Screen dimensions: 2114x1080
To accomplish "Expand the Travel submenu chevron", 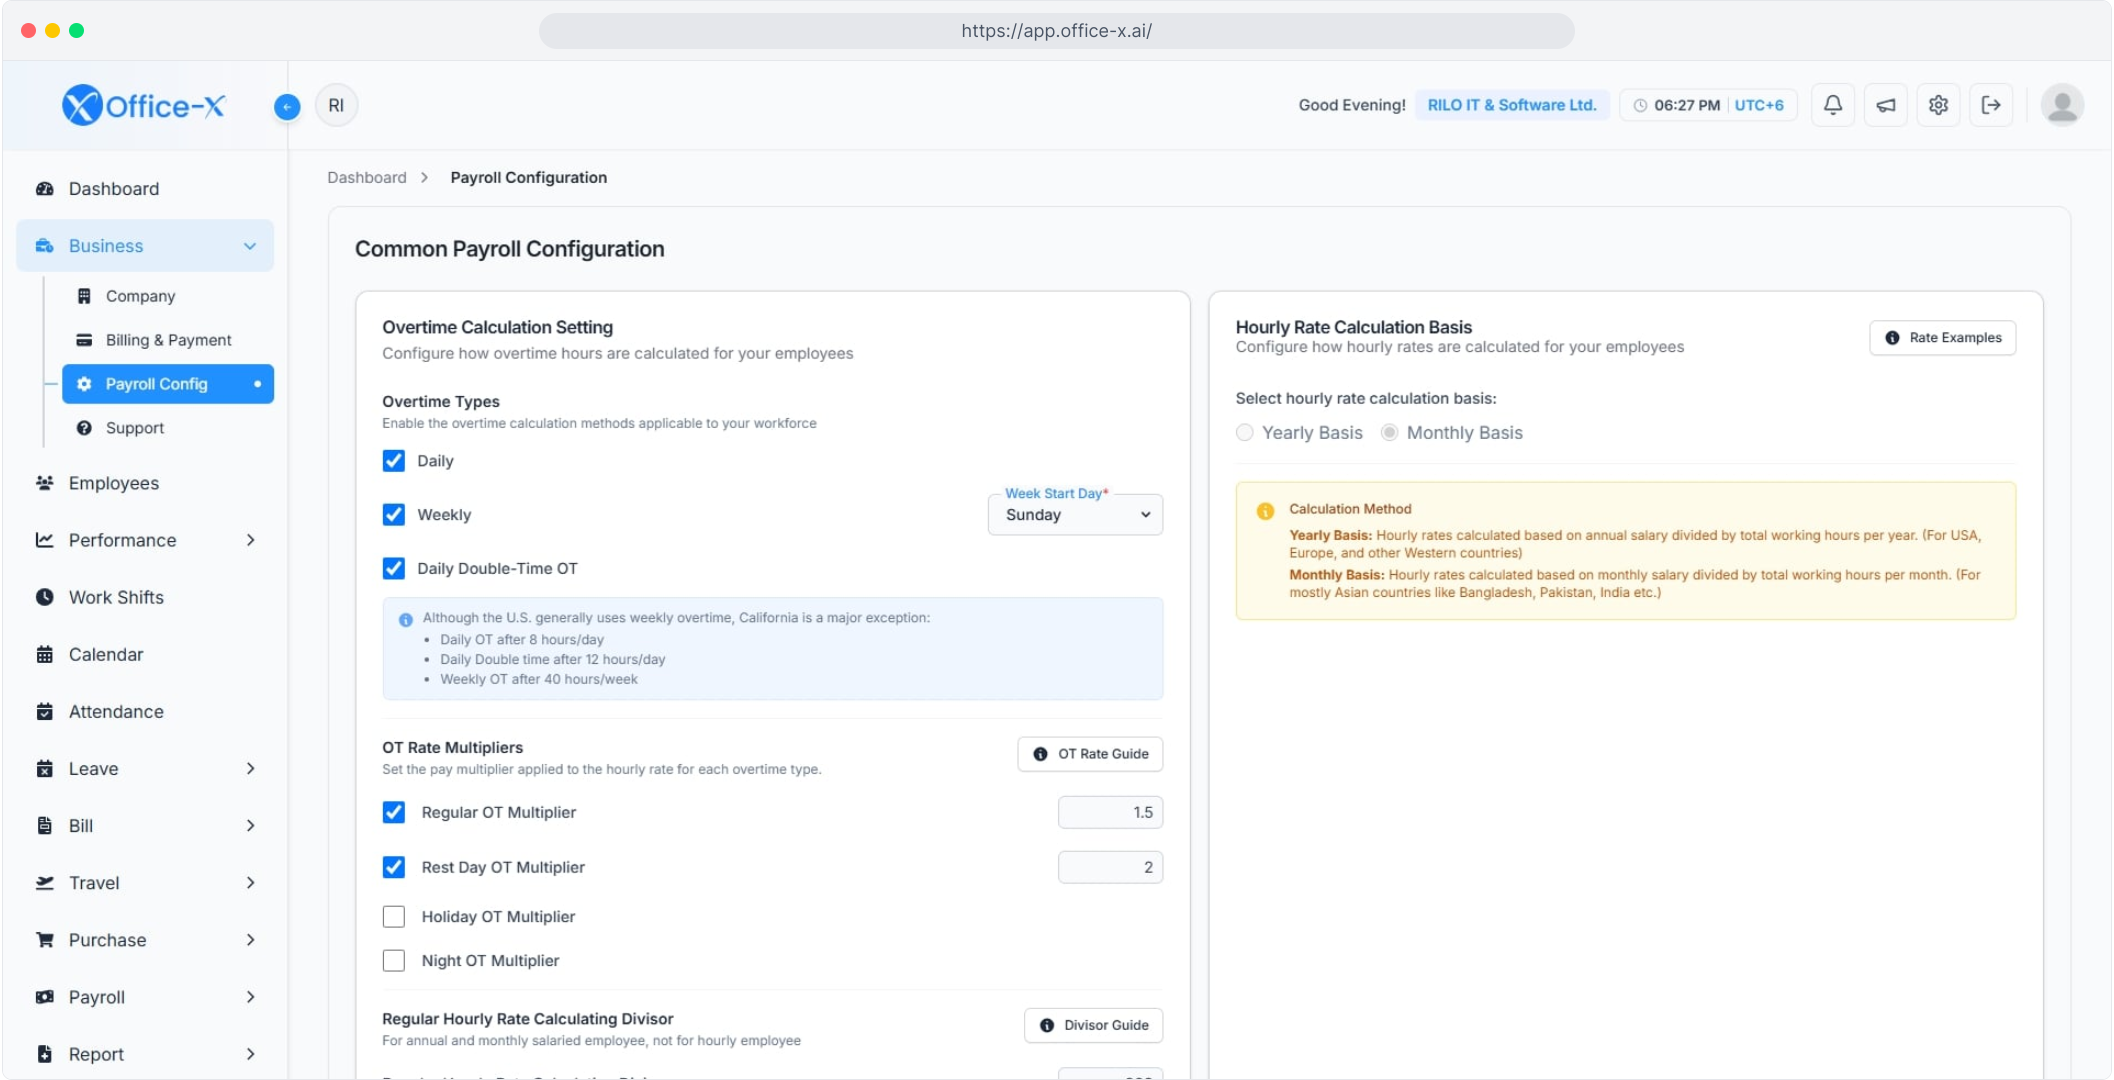I will (x=250, y=883).
